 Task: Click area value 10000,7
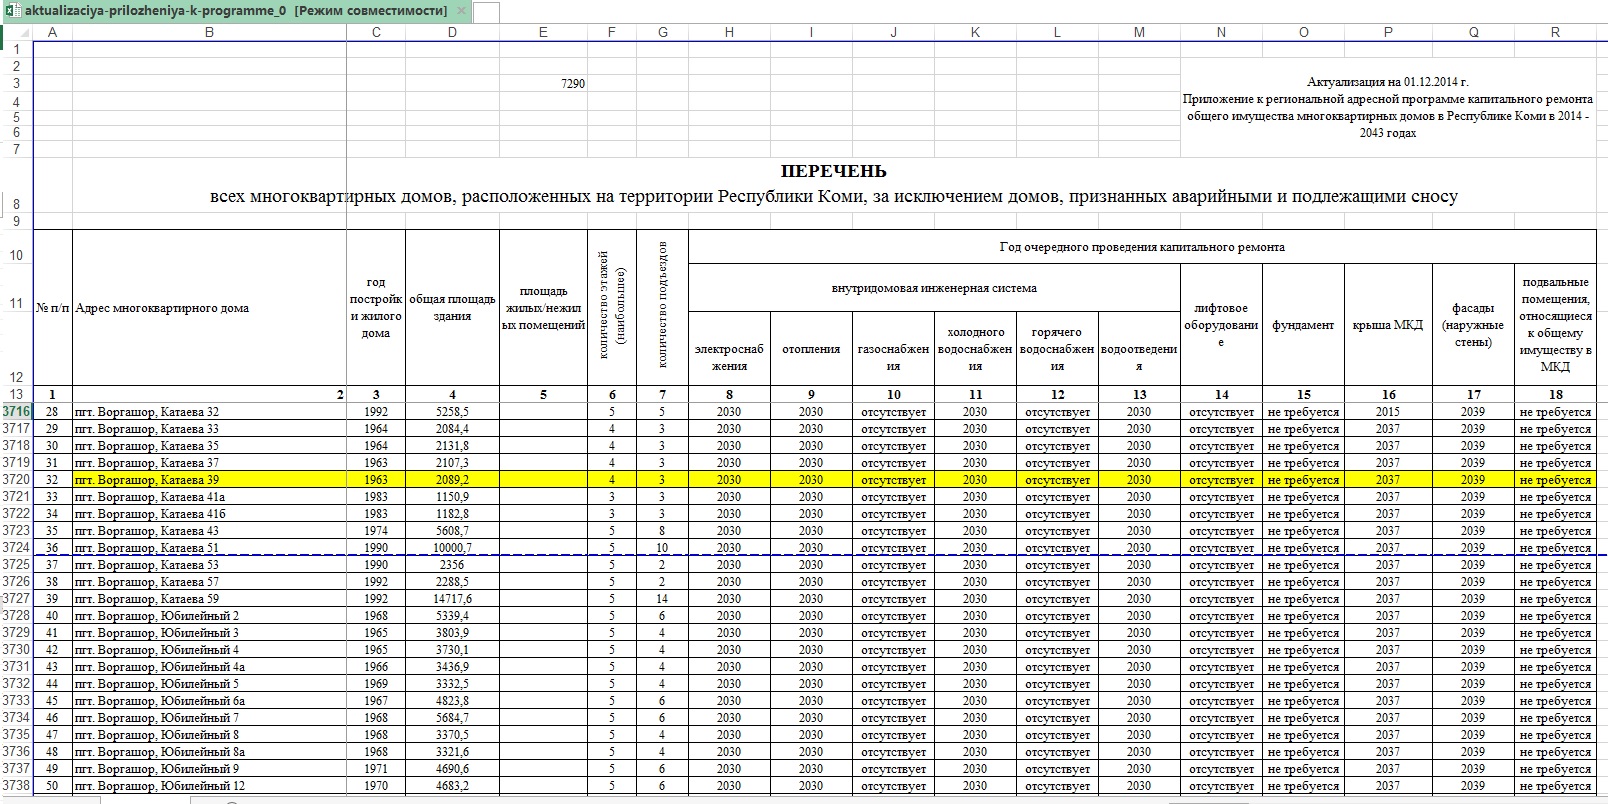tap(452, 548)
